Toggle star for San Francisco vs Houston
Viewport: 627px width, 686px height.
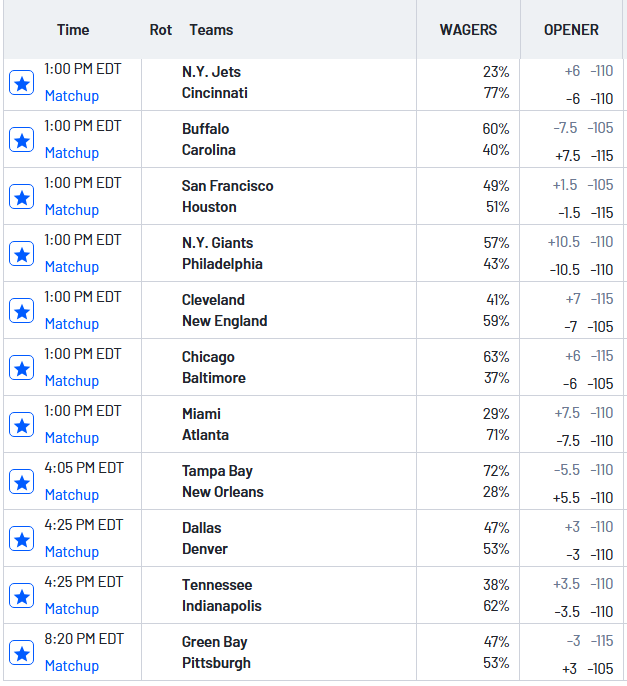click(x=21, y=197)
